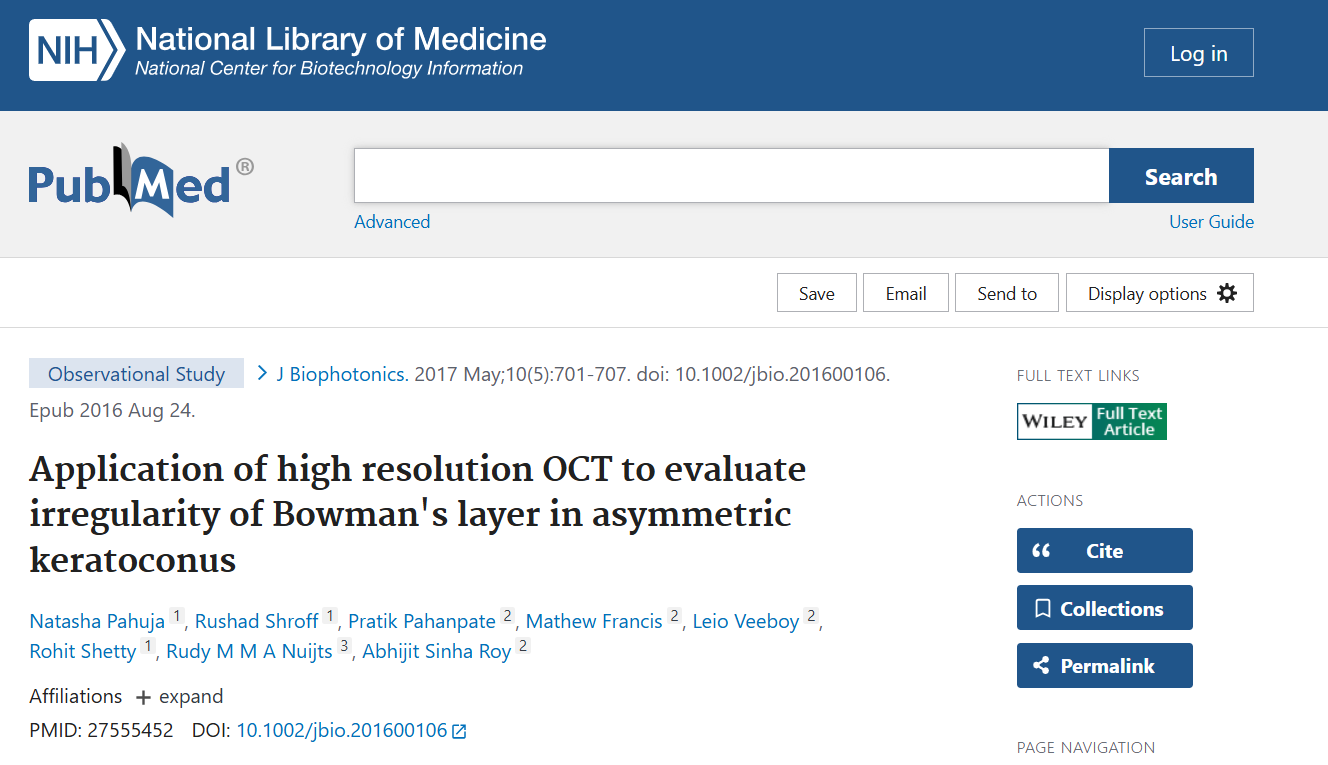Select the Collections bookmark icon
The width and height of the screenshot is (1328, 765).
[1043, 607]
